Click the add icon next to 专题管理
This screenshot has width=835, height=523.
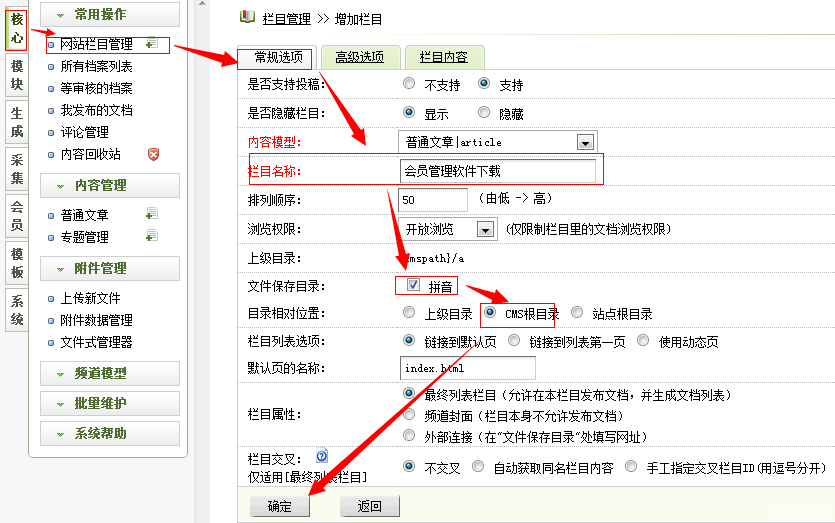point(151,236)
